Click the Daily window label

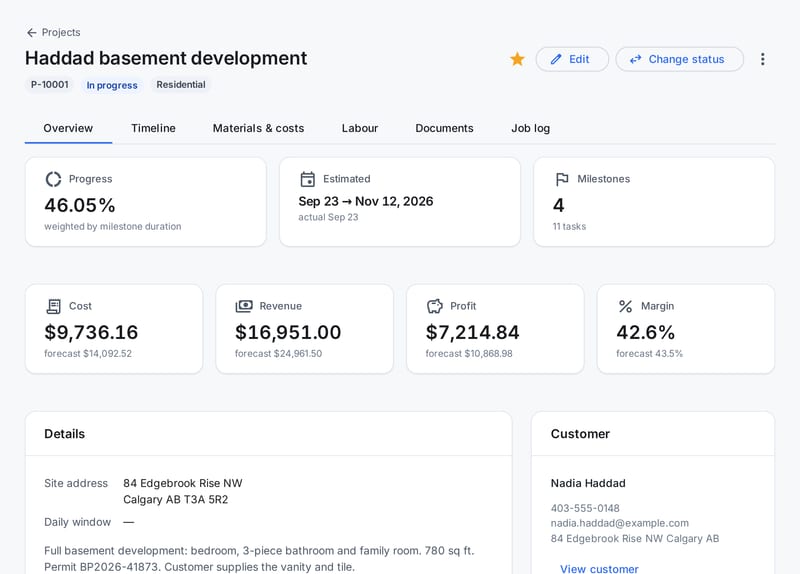78,522
